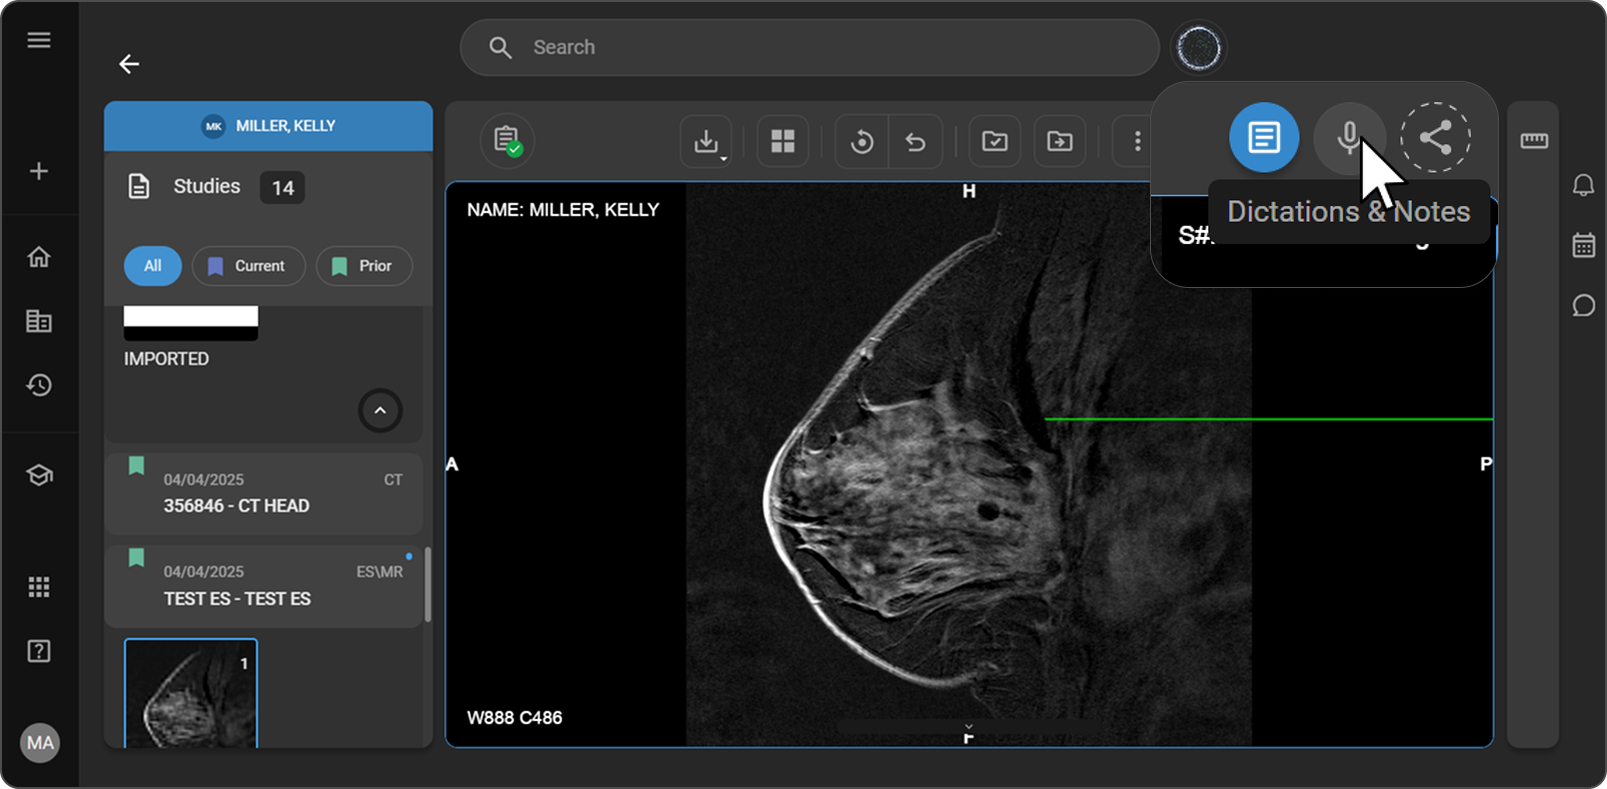Open the three-dot more options menu

coord(1137,141)
